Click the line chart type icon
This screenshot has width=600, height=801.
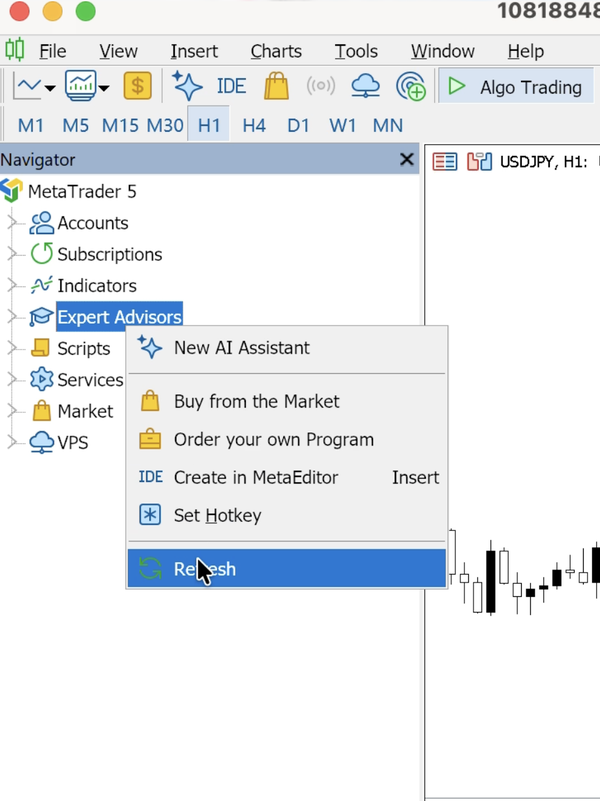28,87
